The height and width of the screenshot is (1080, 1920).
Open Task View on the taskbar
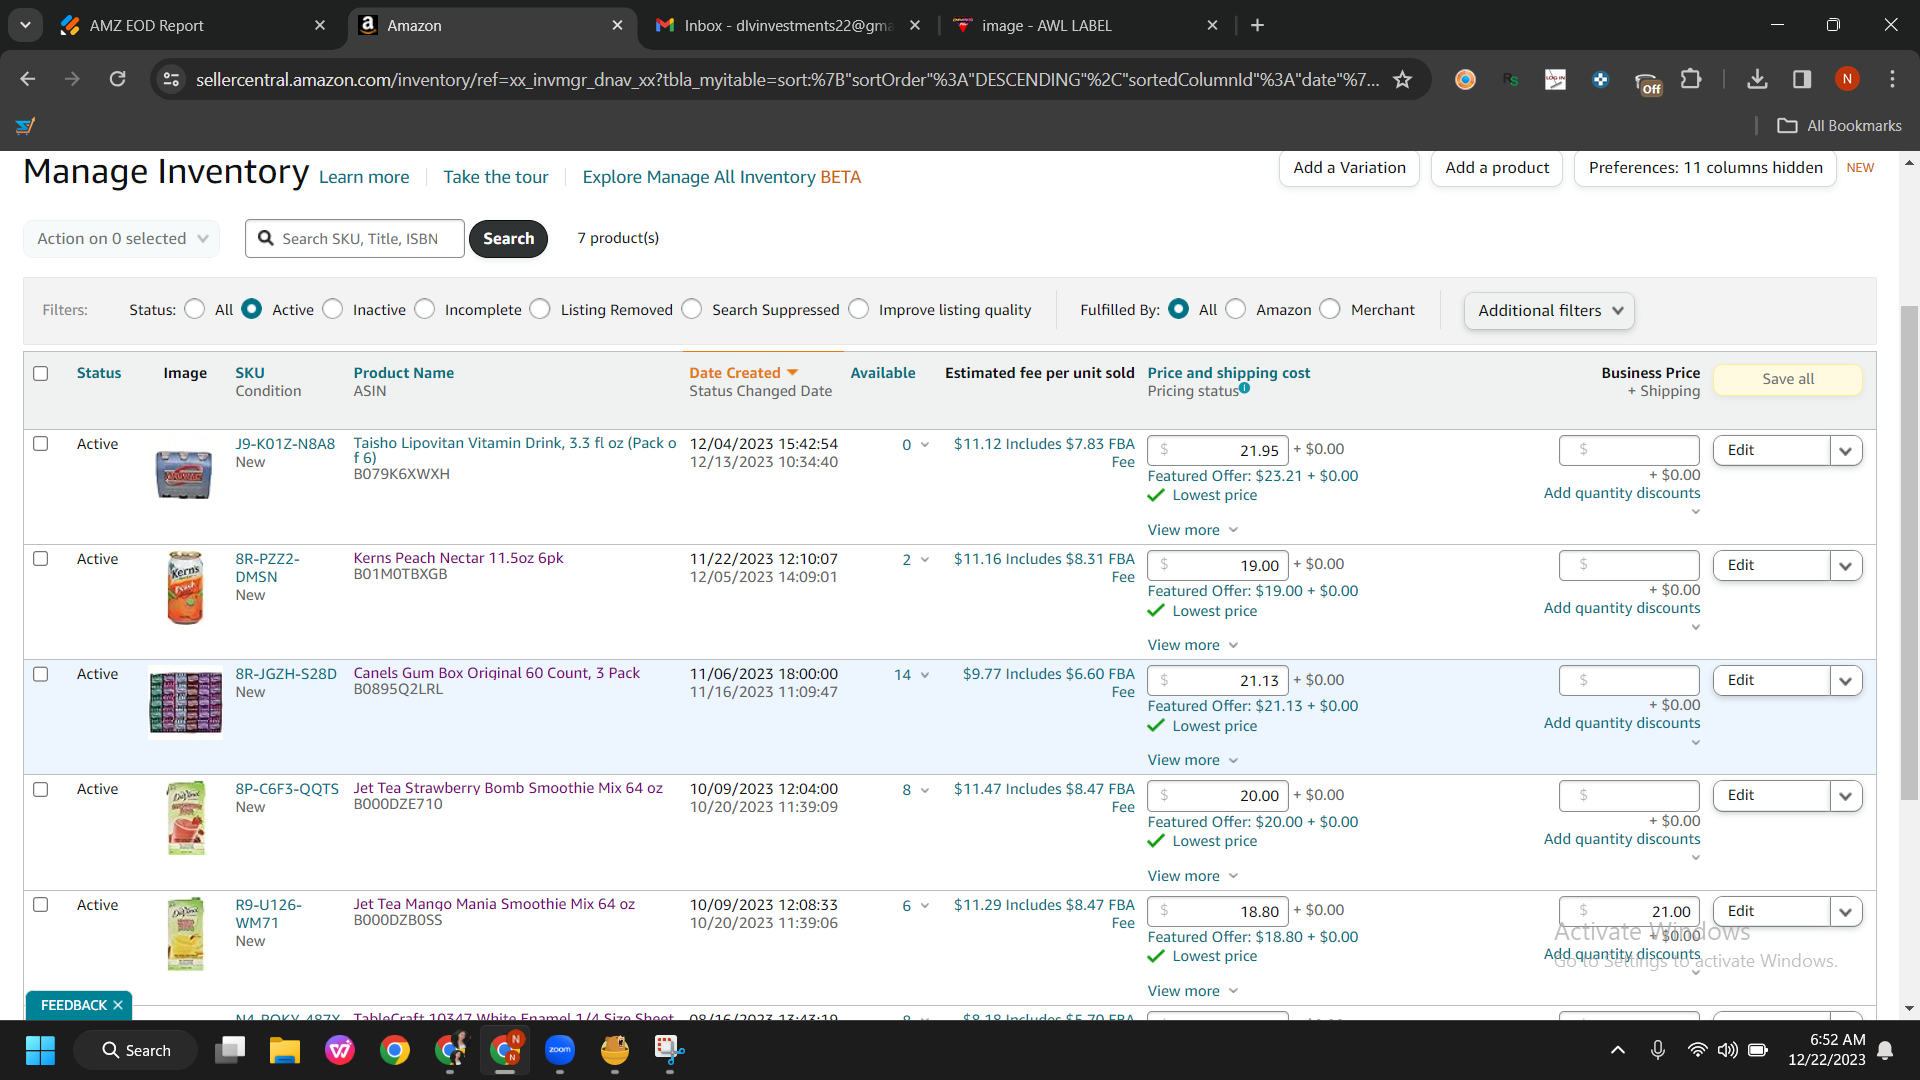pyautogui.click(x=230, y=1050)
